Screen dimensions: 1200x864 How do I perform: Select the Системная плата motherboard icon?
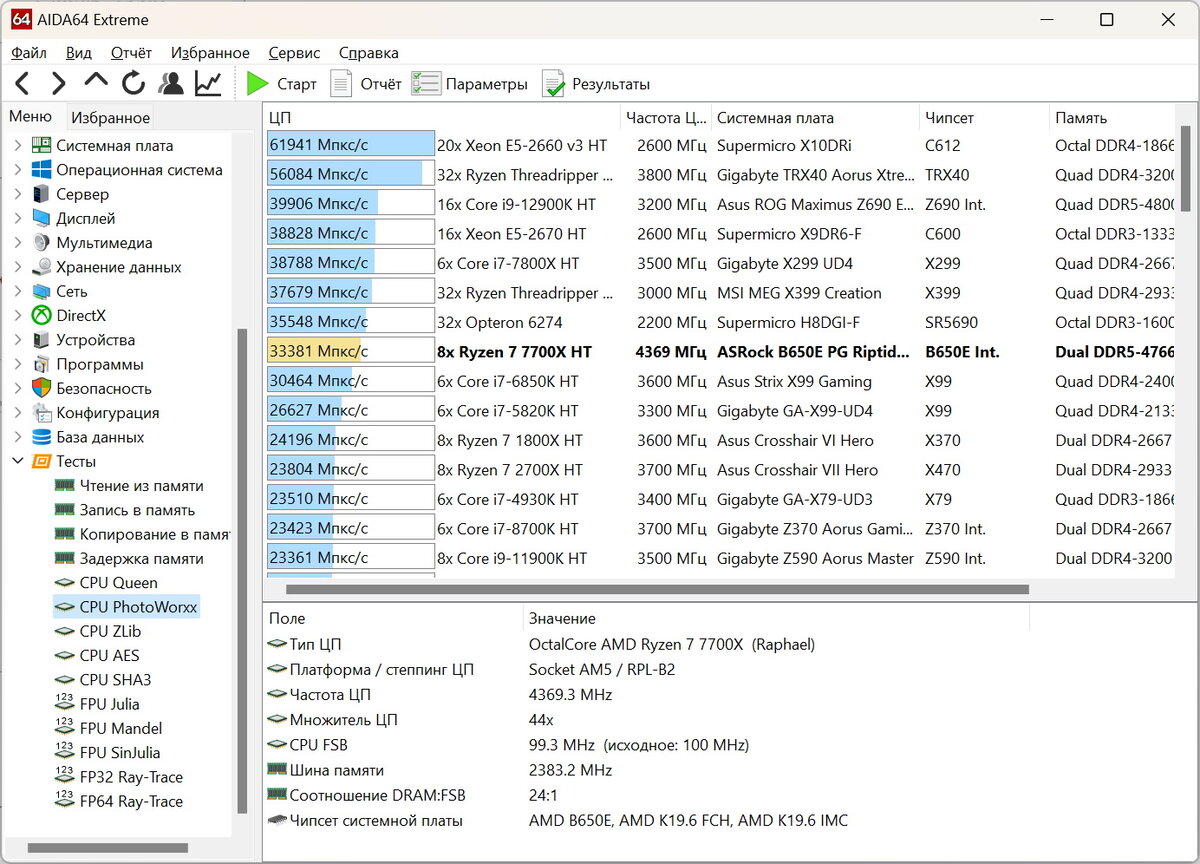pos(41,146)
